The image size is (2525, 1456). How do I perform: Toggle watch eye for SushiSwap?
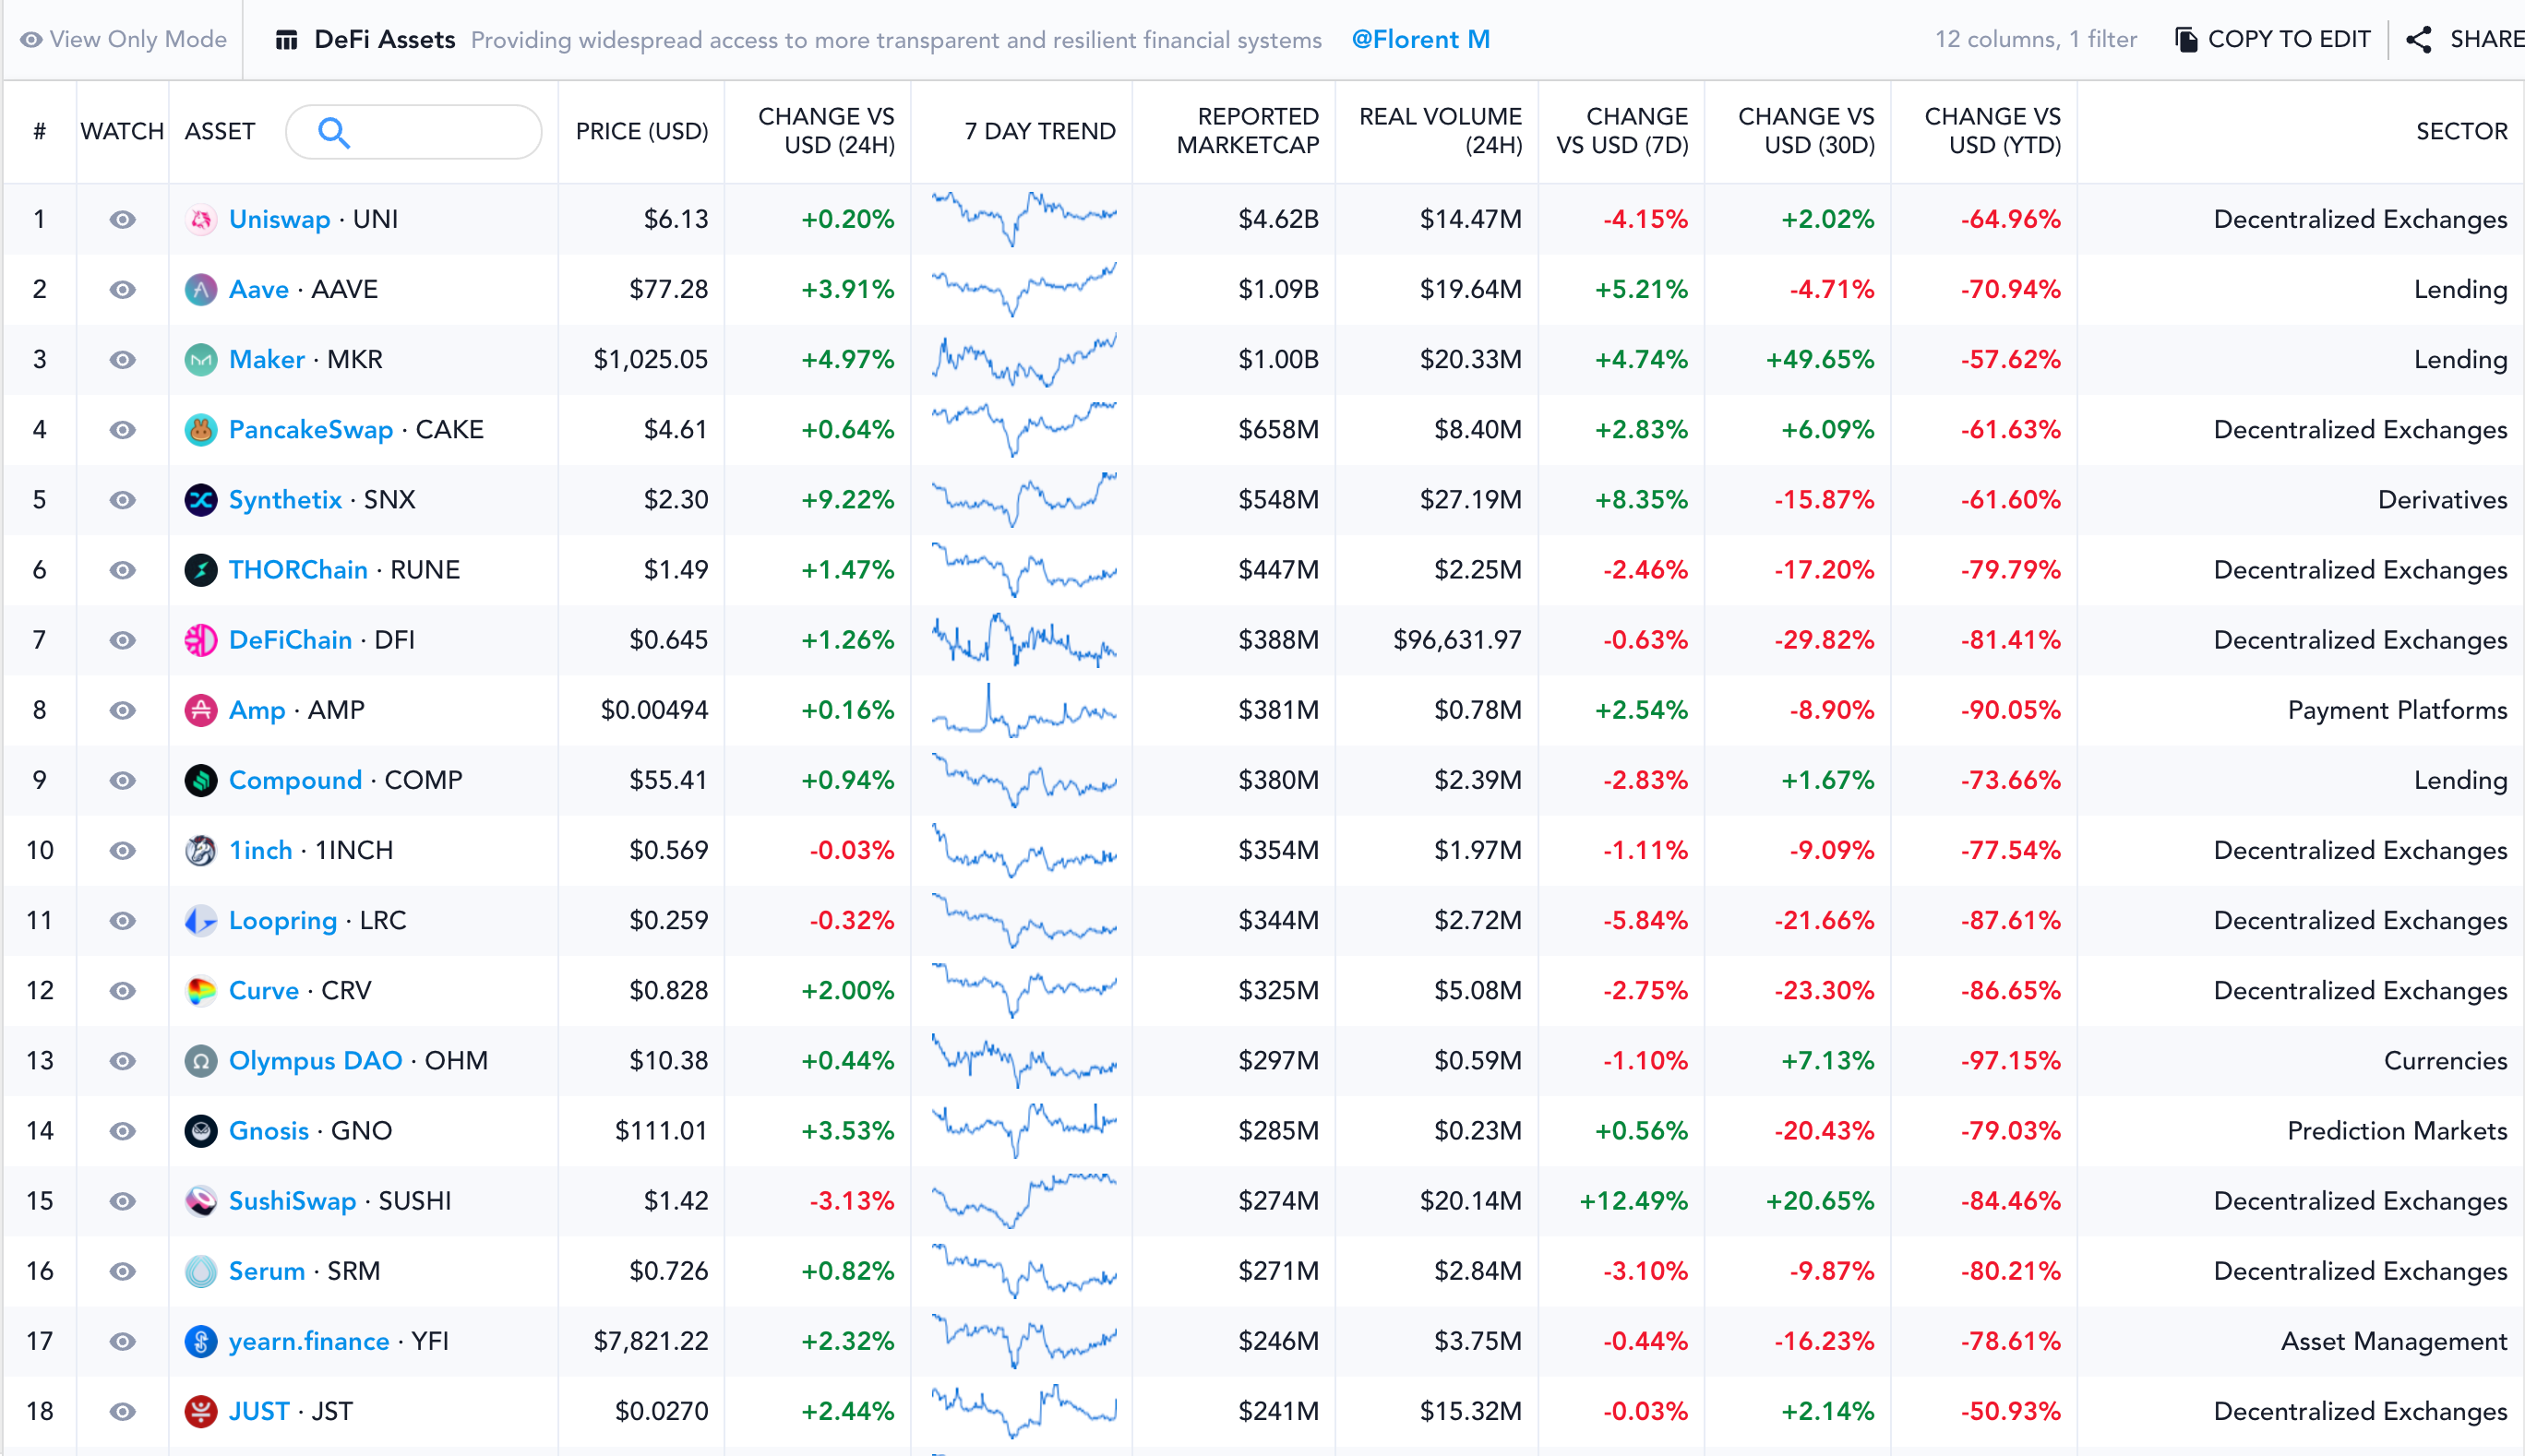click(123, 1201)
